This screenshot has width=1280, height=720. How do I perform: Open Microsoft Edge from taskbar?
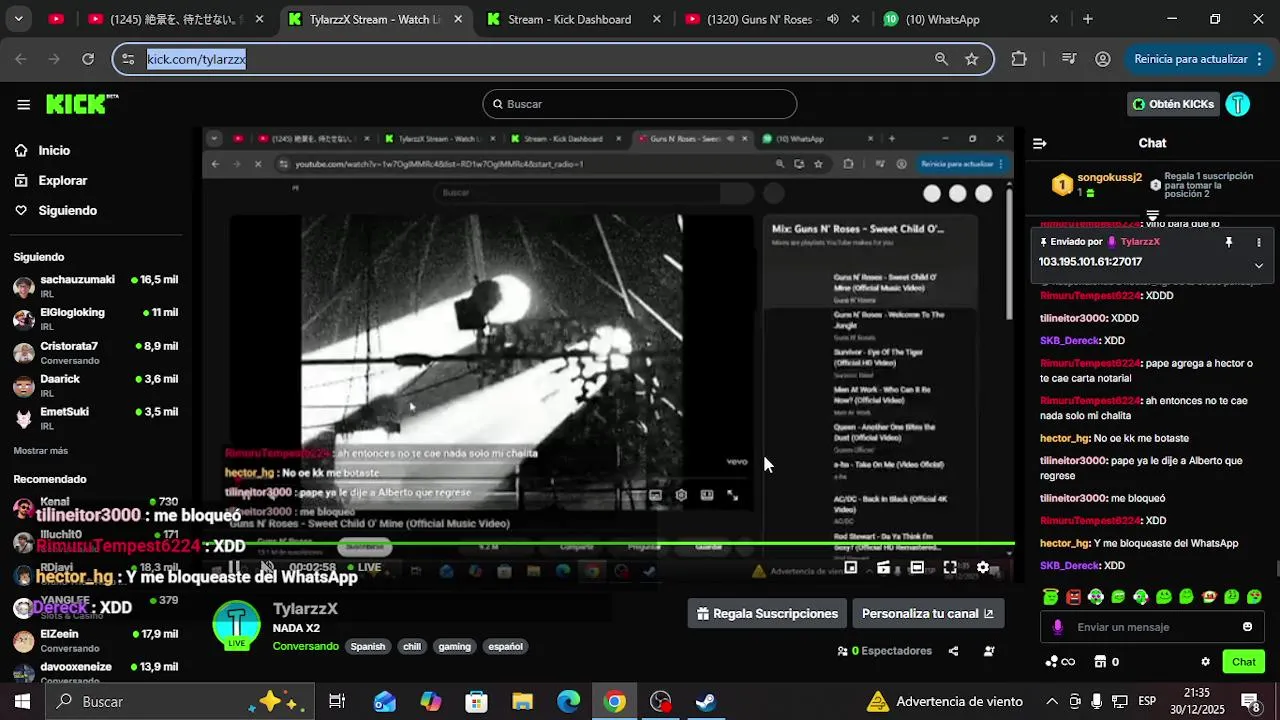(568, 702)
